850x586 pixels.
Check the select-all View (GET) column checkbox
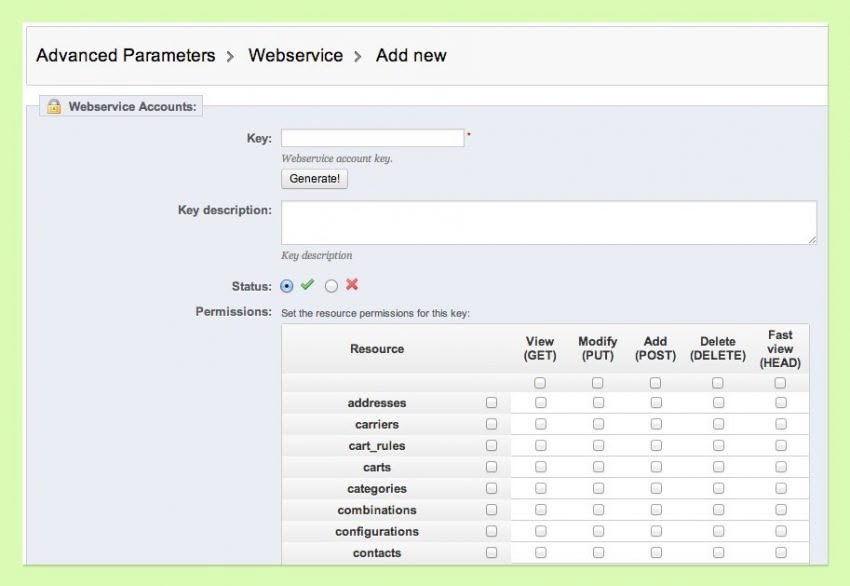tap(540, 383)
